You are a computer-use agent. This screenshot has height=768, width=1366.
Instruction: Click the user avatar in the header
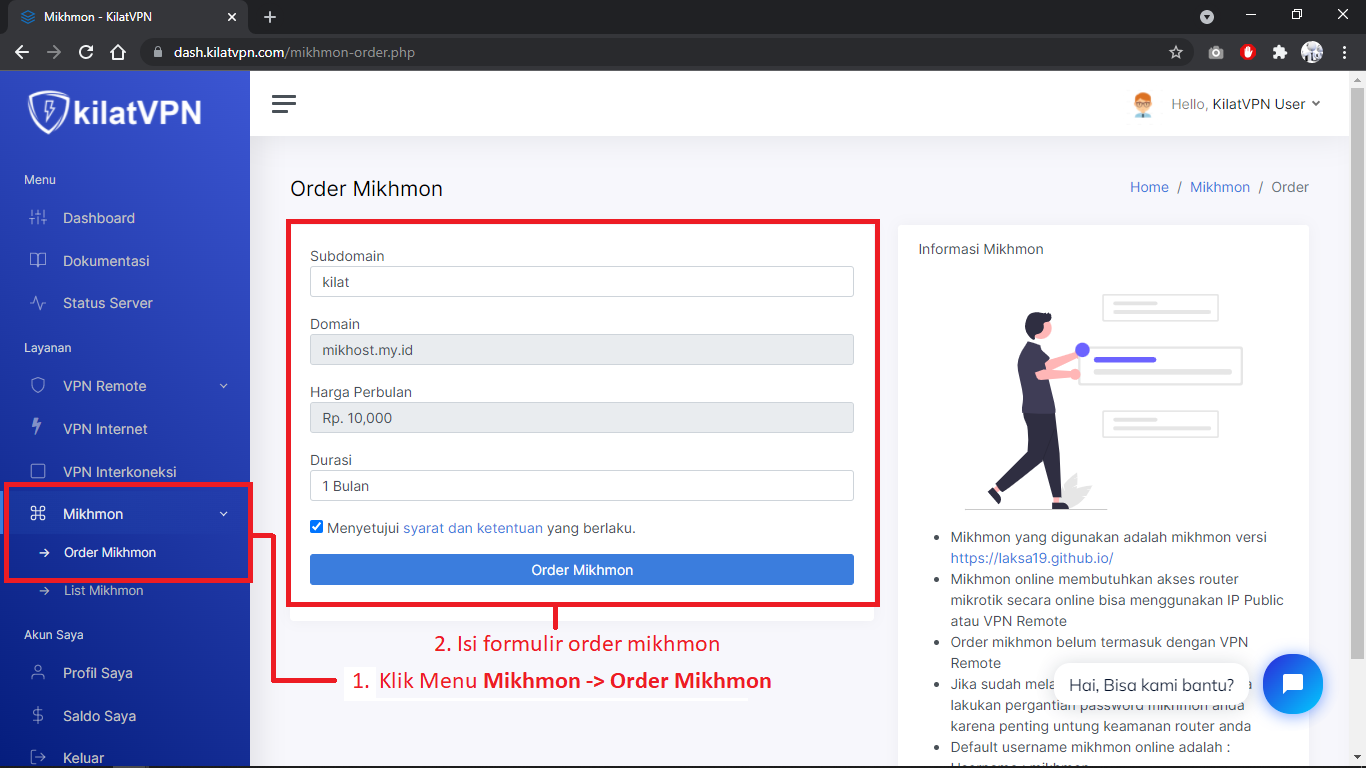[x=1142, y=103]
